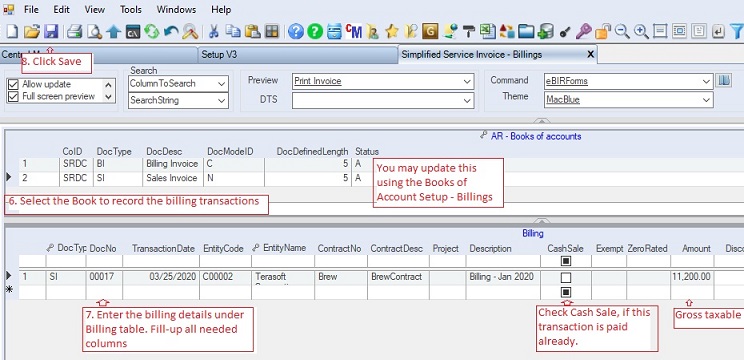Toggle the Full screen preview checkbox
The width and height of the screenshot is (744, 360).
coord(13,96)
